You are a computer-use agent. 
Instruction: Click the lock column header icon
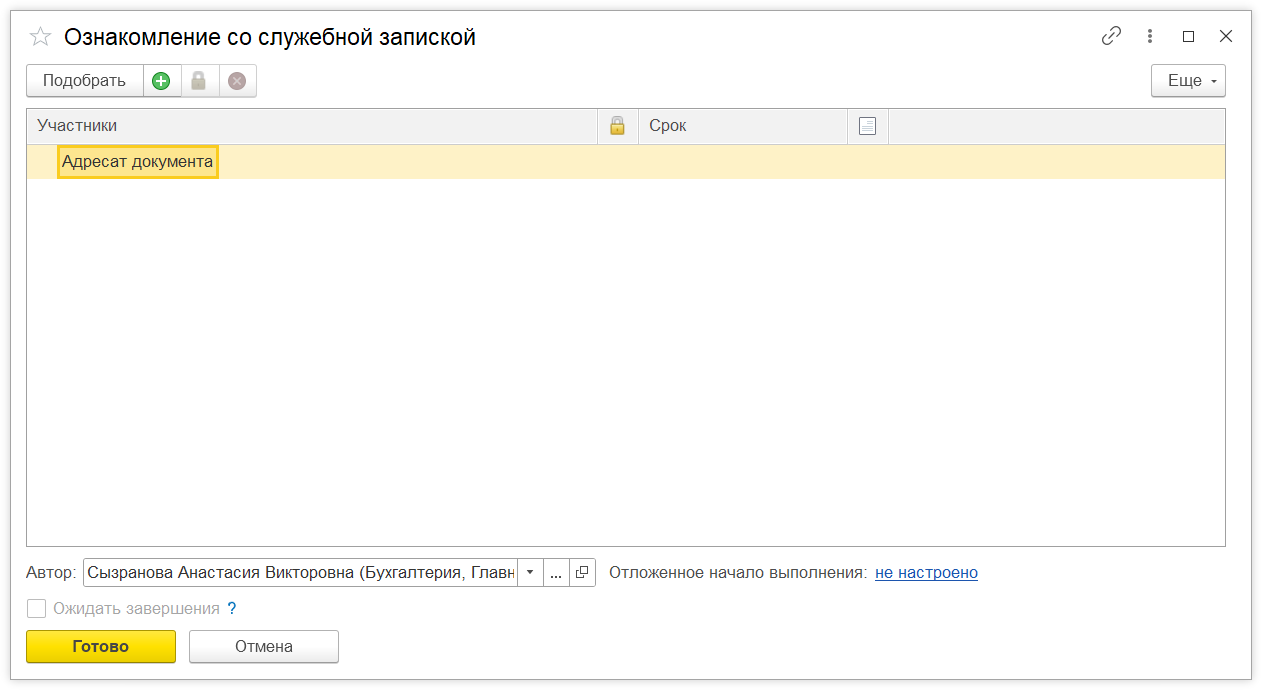coord(617,126)
